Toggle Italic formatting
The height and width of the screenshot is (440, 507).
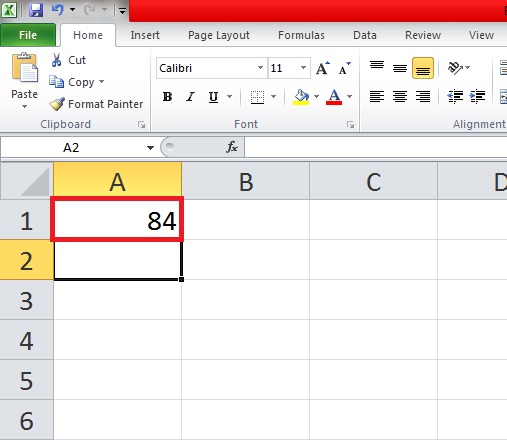click(x=190, y=97)
